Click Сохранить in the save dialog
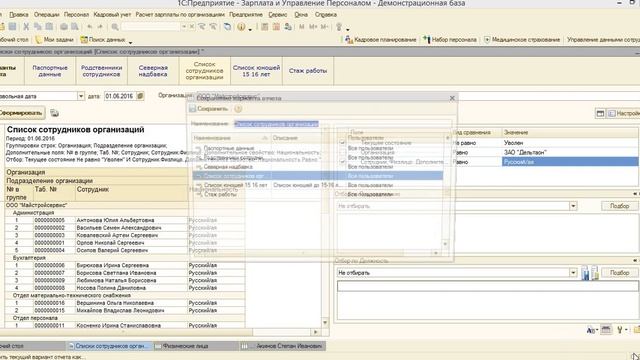Screen dimensions: 640x360 pyautogui.click(x=208, y=109)
